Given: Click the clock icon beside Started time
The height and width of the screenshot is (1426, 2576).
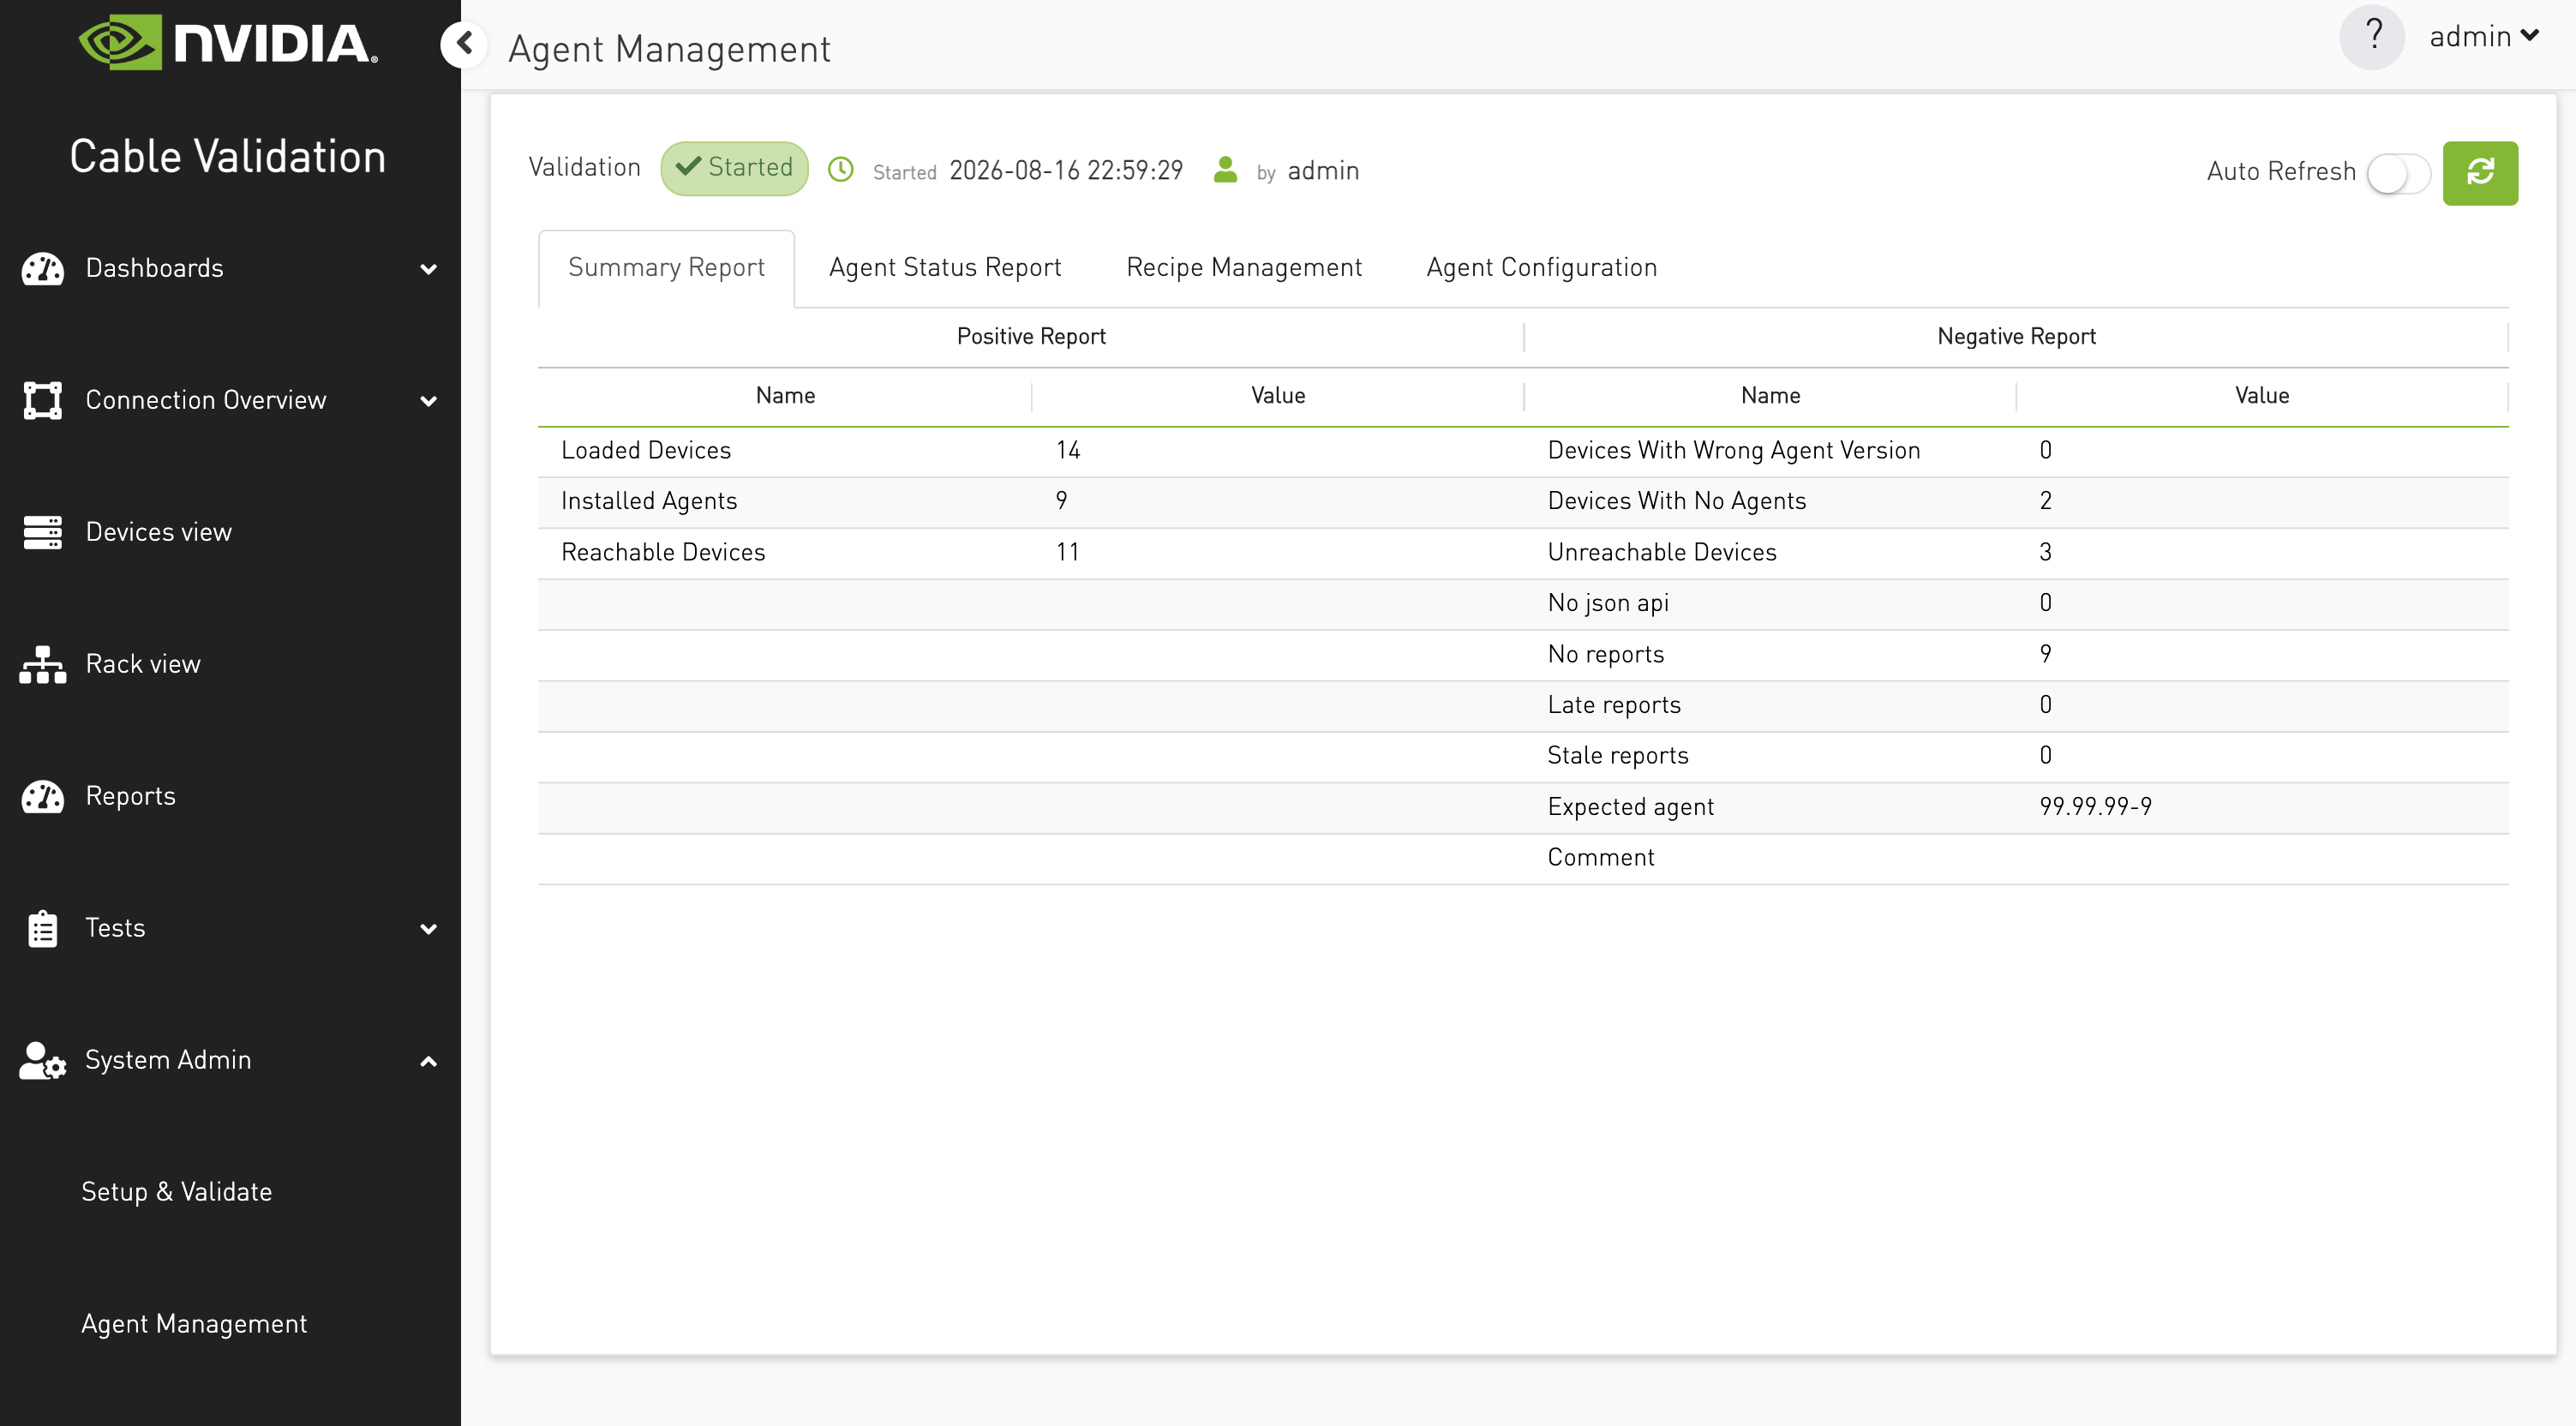Looking at the screenshot, I should click(x=841, y=170).
